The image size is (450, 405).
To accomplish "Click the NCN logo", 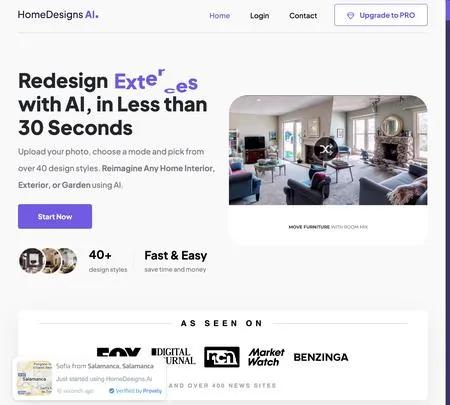I will click(222, 357).
